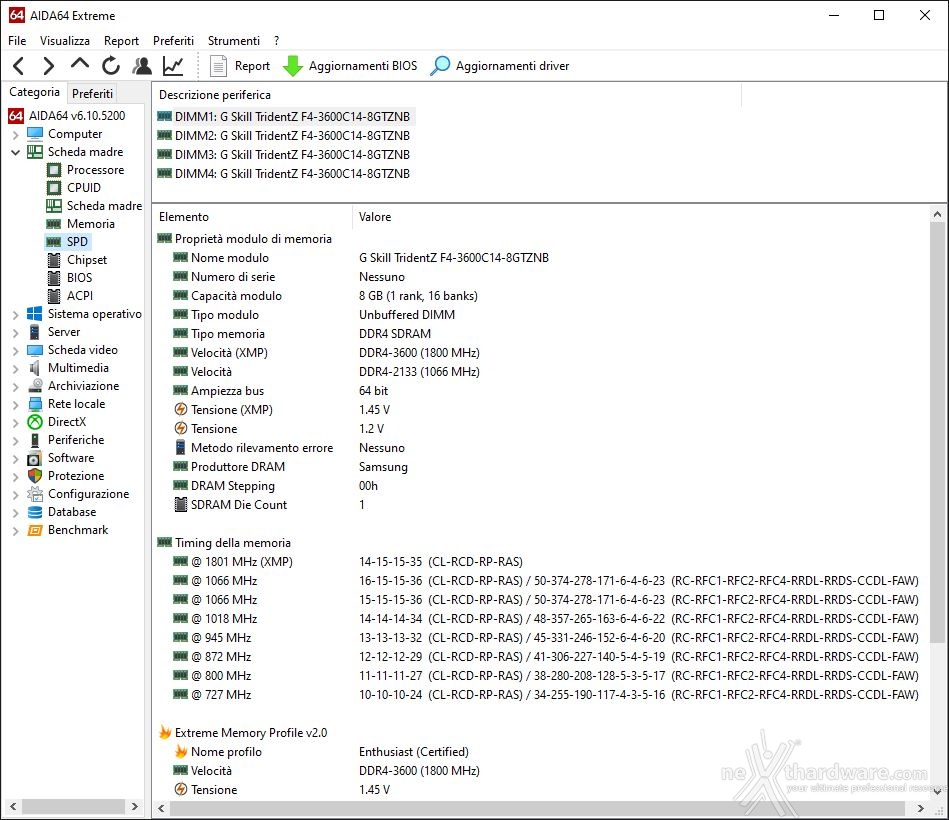Open the graph chart toolbar icon
The height and width of the screenshot is (820, 949).
click(173, 65)
